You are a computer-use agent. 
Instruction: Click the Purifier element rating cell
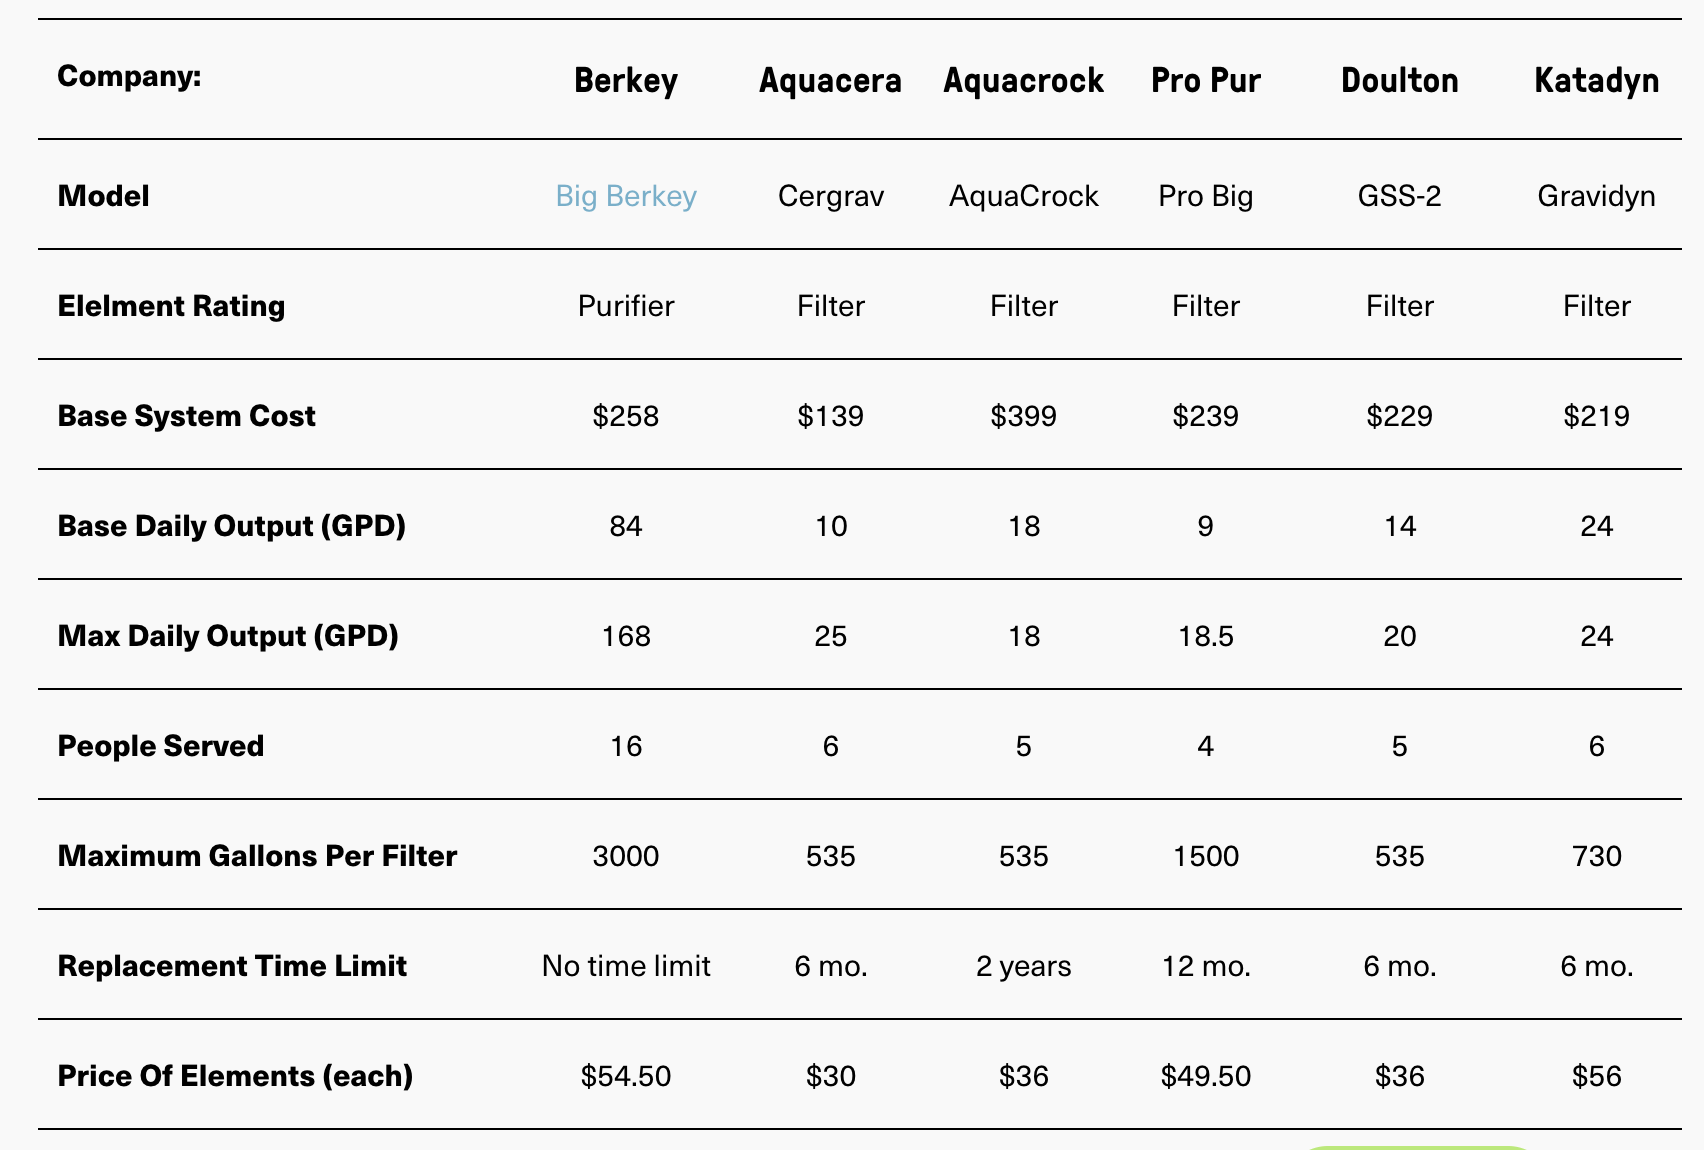point(626,306)
